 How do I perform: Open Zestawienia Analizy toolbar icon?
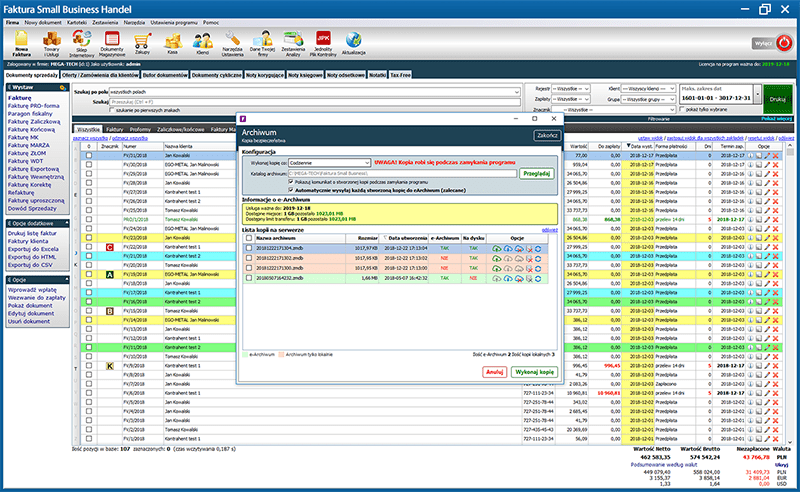coord(293,43)
